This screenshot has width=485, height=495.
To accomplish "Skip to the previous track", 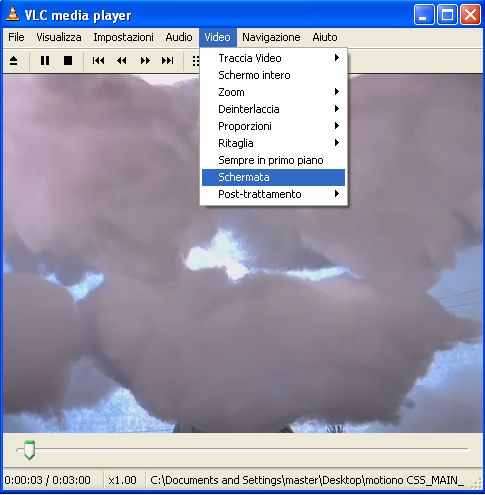I will click(x=98, y=61).
